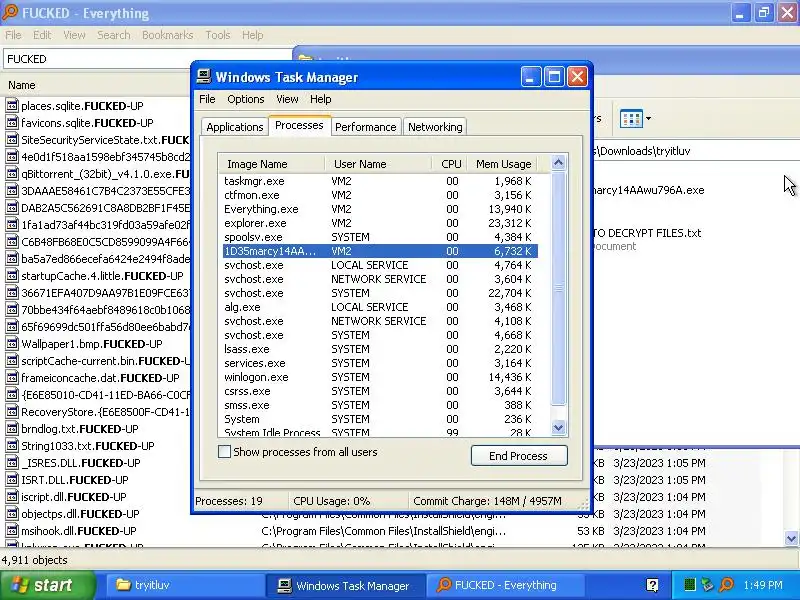This screenshot has width=800, height=600.
Task: Click file icon of startupCache.4.little.FUCKED-UP
Action: point(12,276)
